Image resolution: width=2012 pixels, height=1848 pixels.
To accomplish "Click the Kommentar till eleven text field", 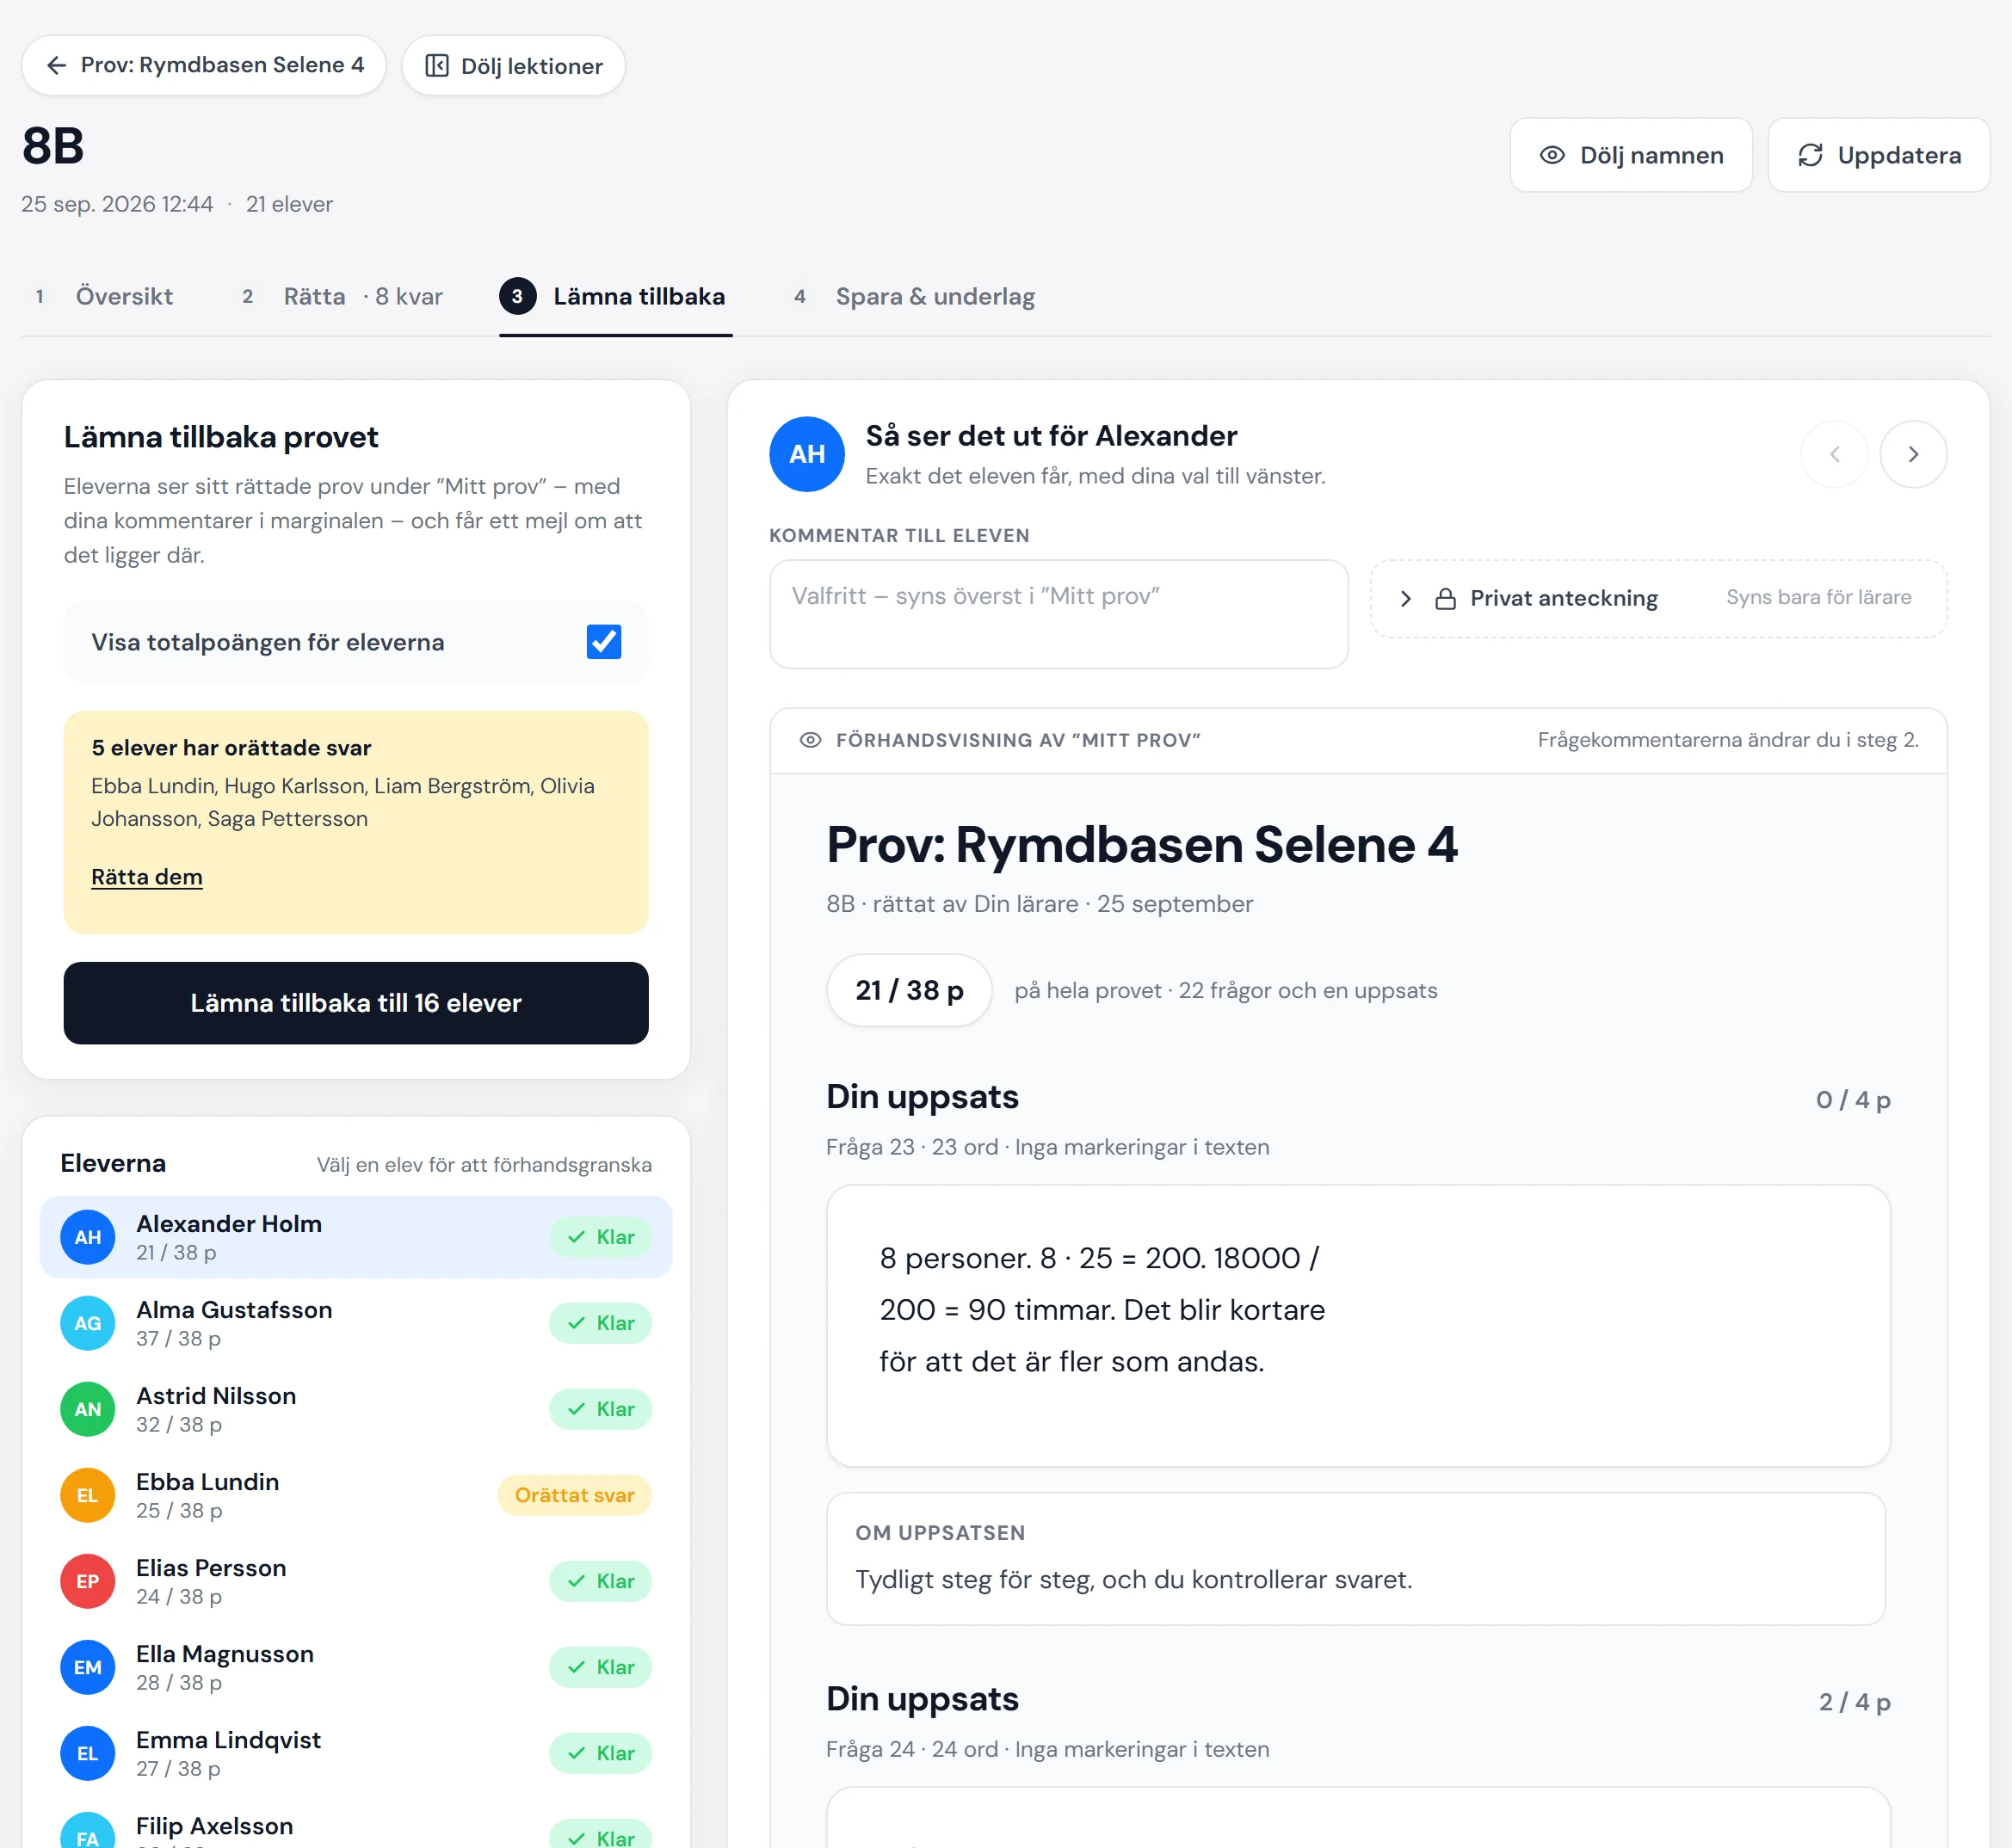I will click(1058, 614).
